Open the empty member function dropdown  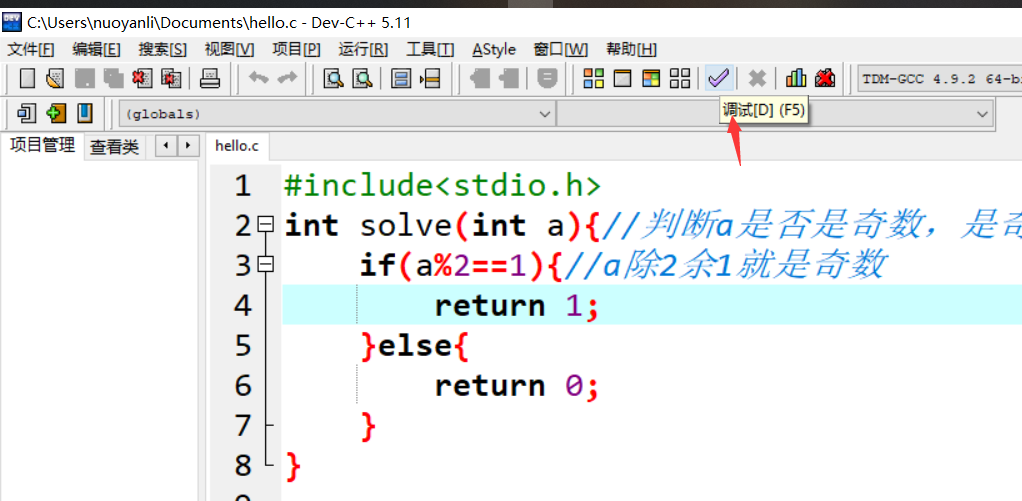(x=775, y=114)
